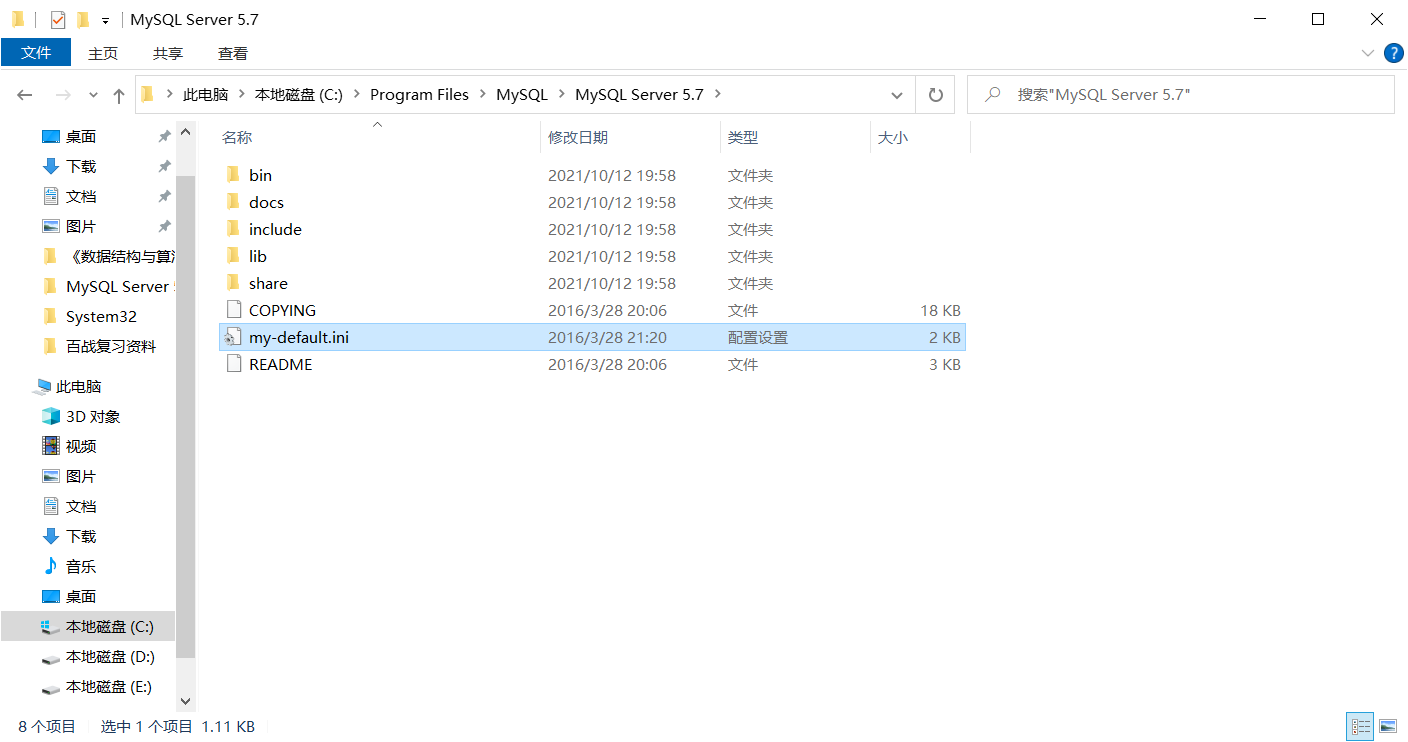The image size is (1408, 742).
Task: Click navigation pane scrollbar up arrow
Action: click(185, 131)
